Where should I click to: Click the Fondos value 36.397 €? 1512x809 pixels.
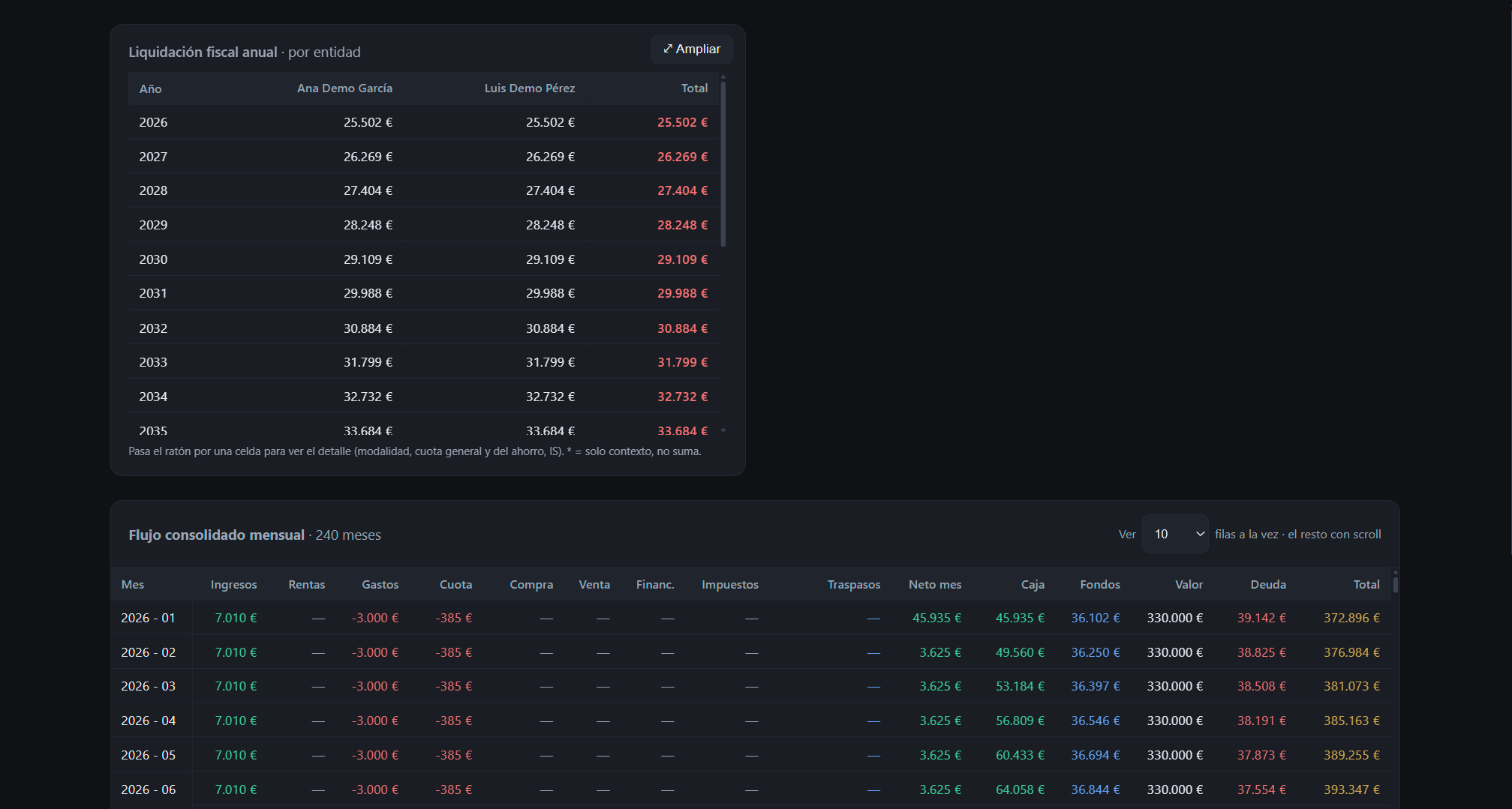1096,686
